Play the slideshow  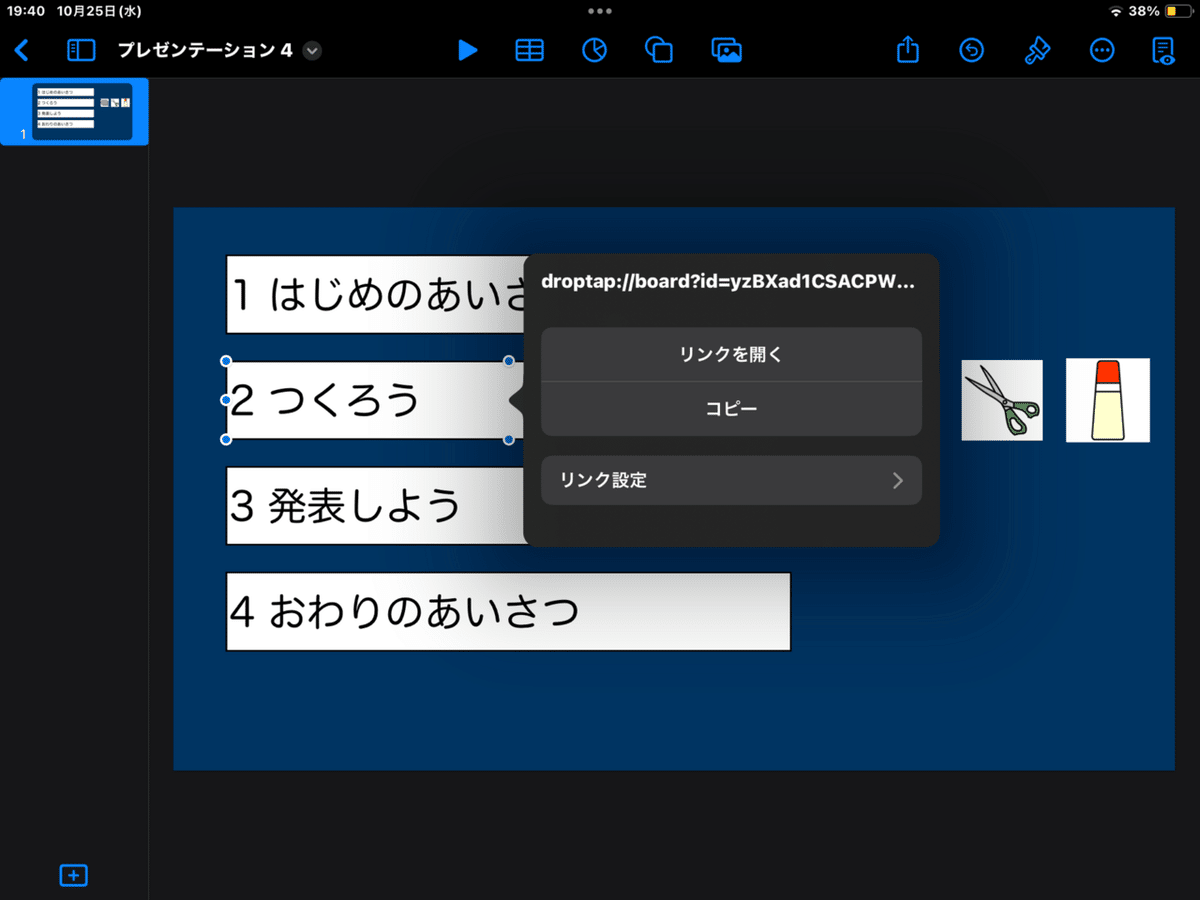(467, 50)
